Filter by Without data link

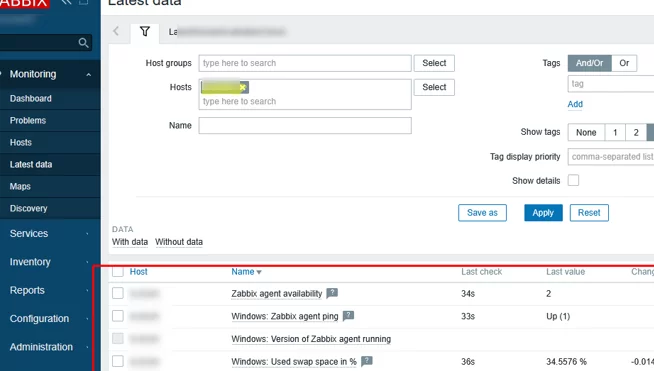(179, 242)
